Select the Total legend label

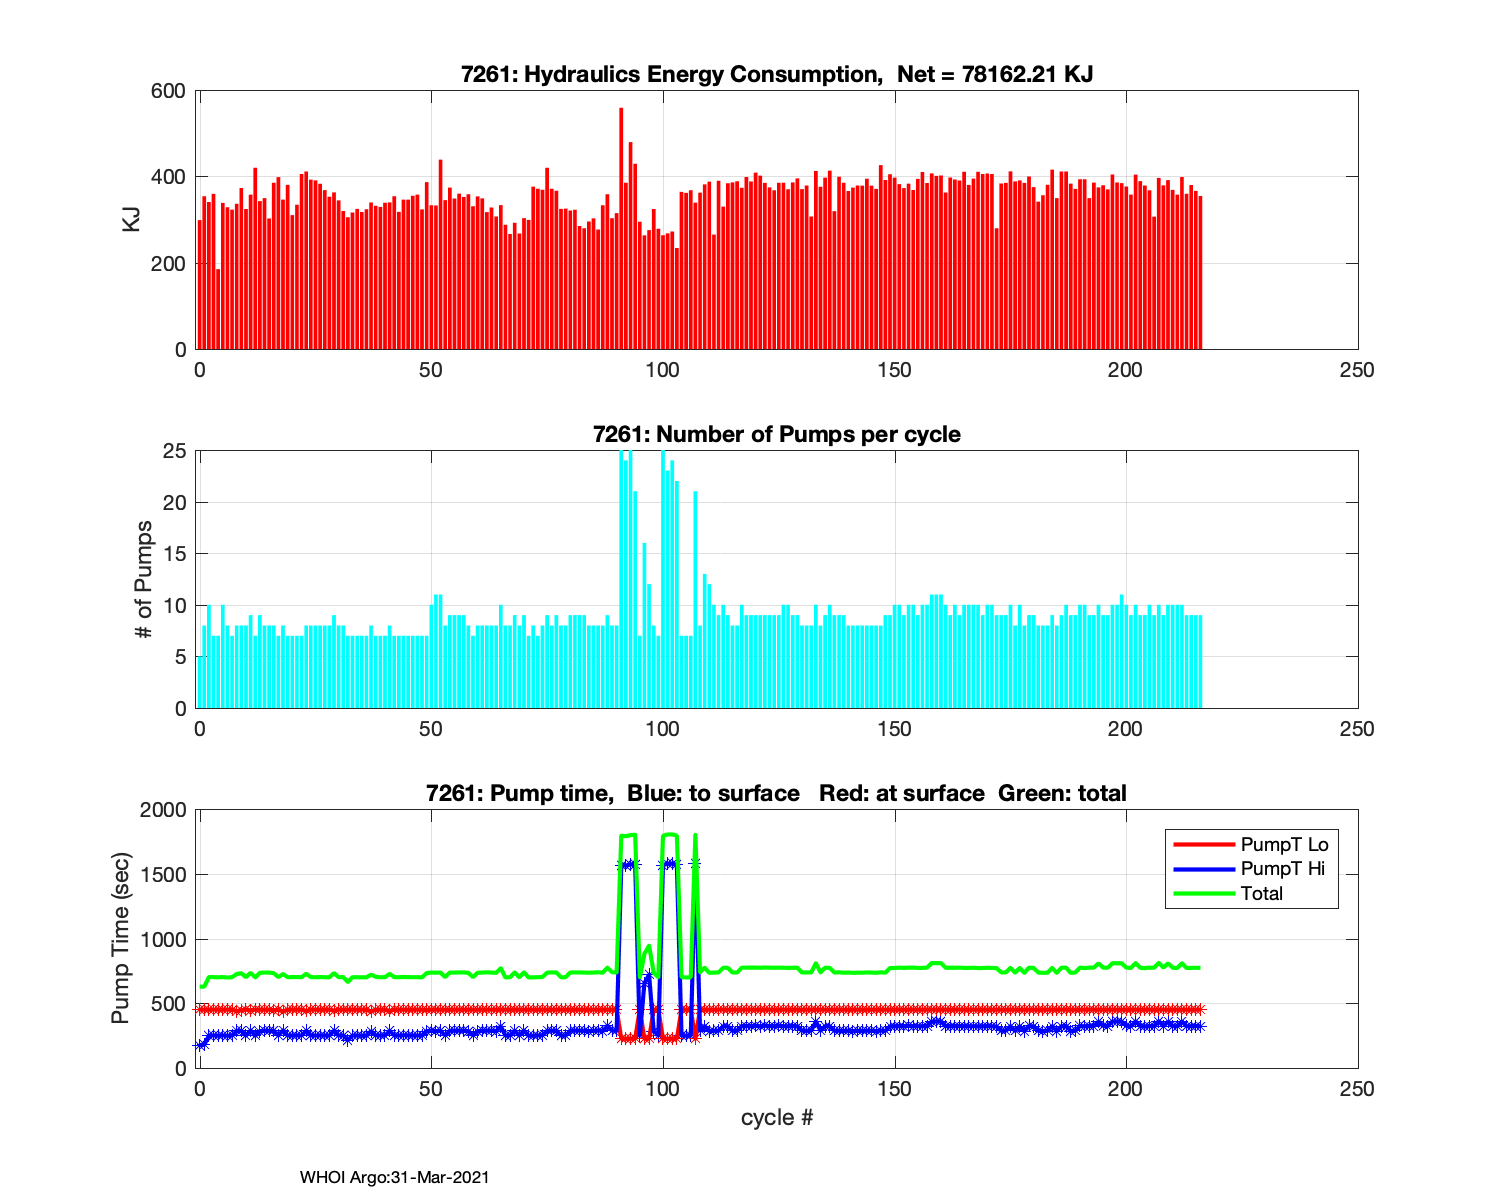click(x=1261, y=893)
